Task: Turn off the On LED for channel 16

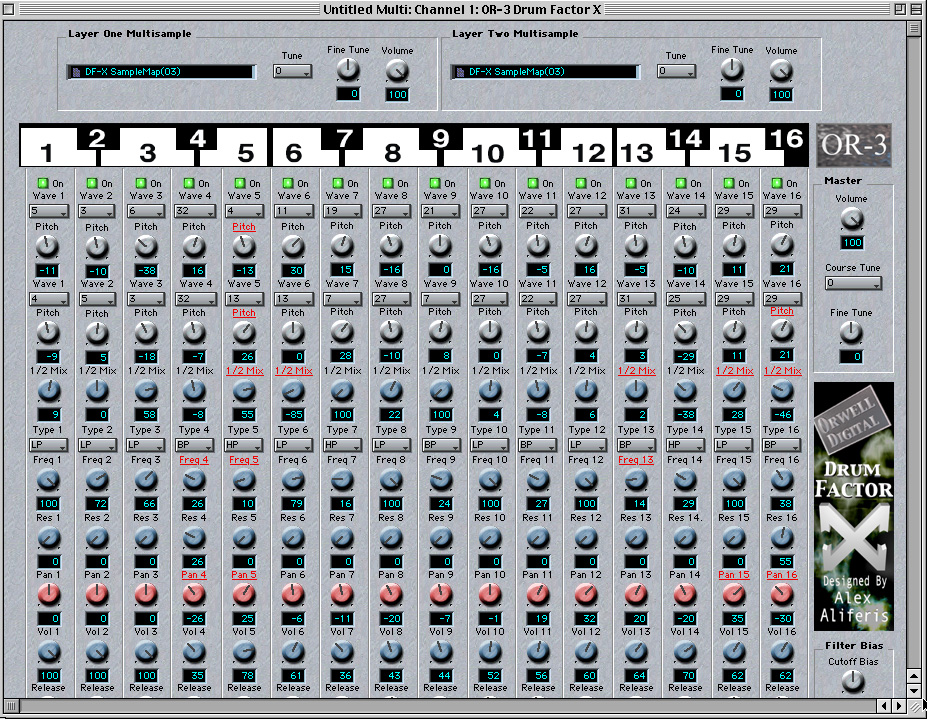Action: tap(777, 183)
